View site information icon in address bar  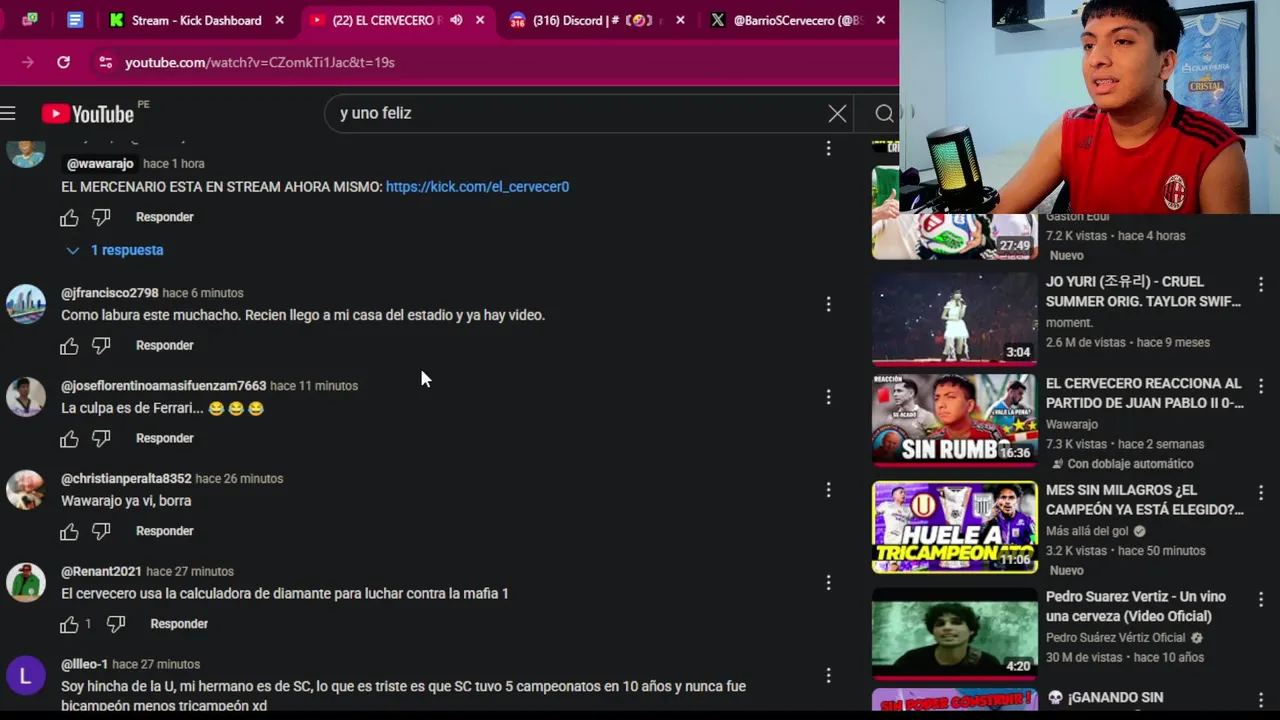[x=105, y=62]
